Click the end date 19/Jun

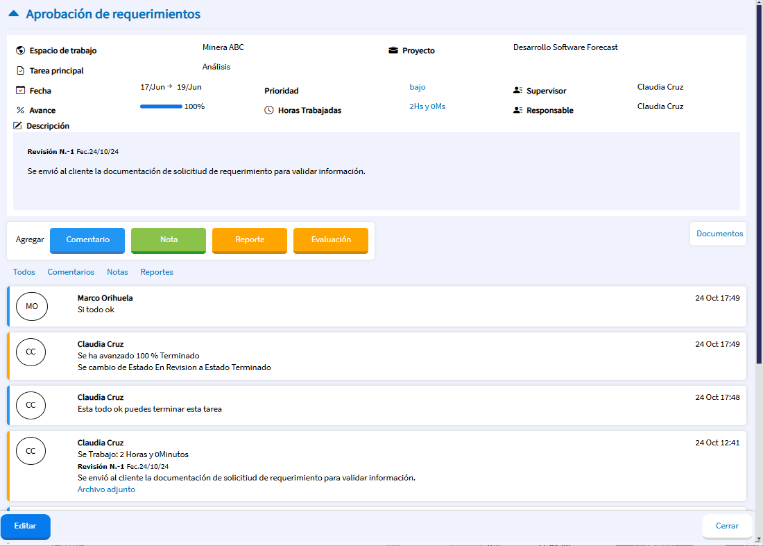tap(189, 87)
